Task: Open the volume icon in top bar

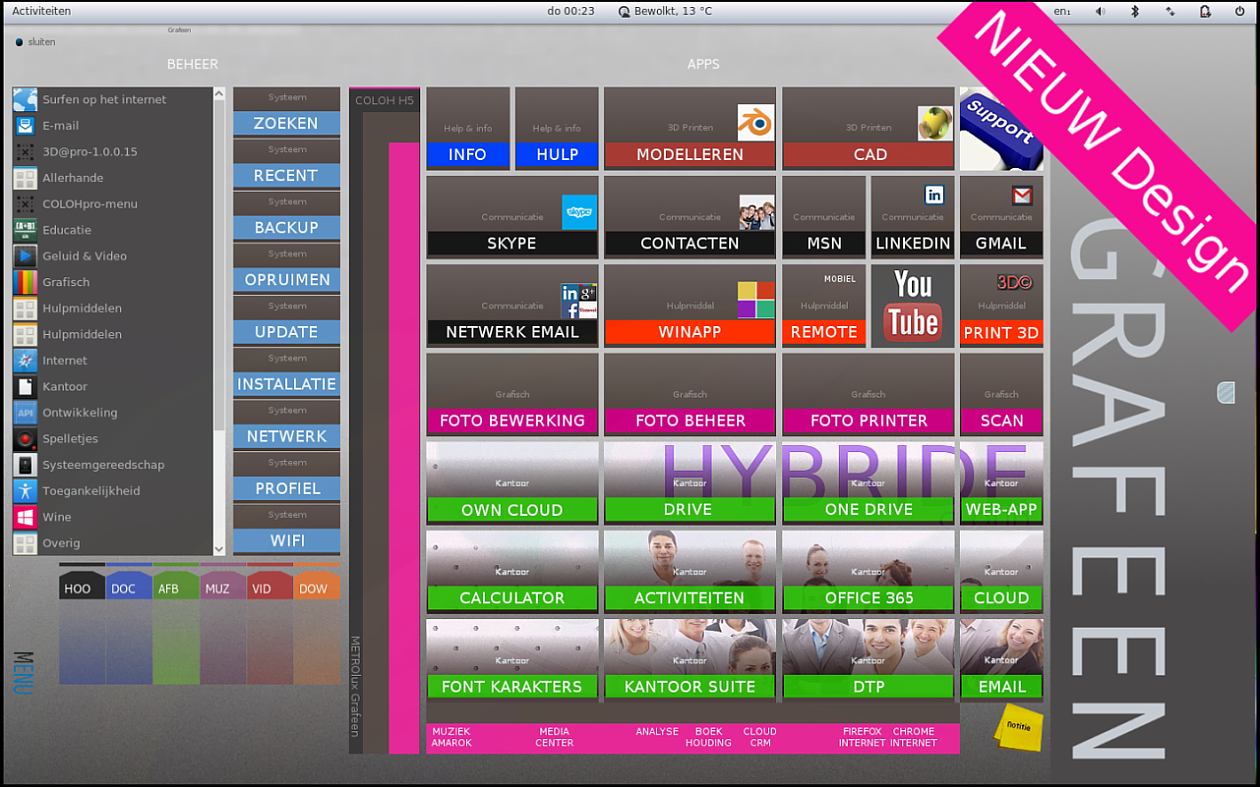Action: tap(1100, 11)
